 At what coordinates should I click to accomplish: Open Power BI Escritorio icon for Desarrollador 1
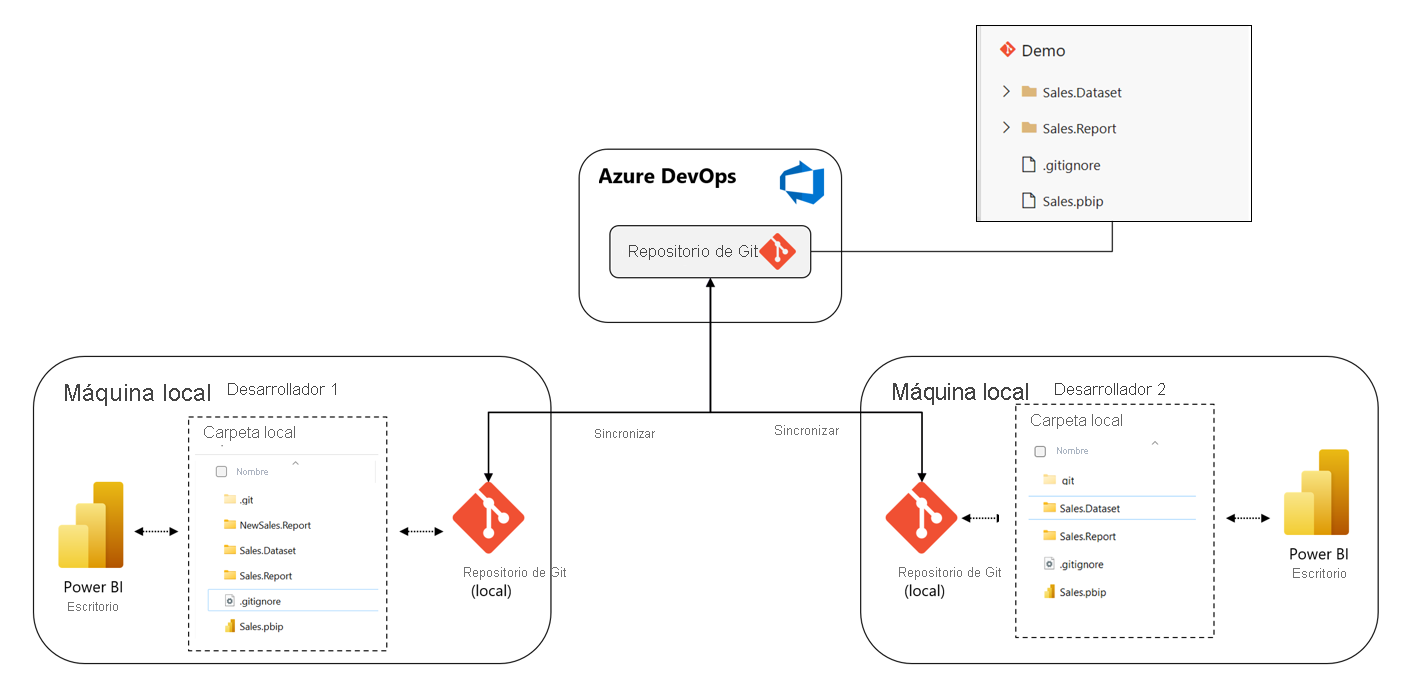pyautogui.click(x=91, y=522)
